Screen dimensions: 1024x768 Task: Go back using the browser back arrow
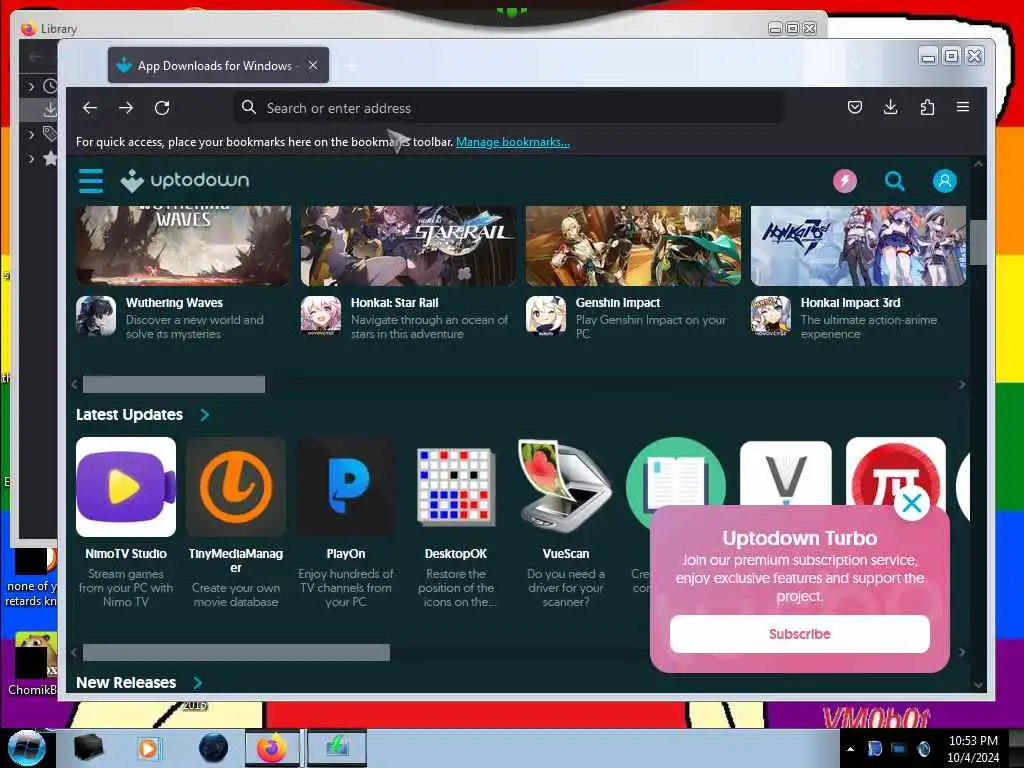coord(90,108)
